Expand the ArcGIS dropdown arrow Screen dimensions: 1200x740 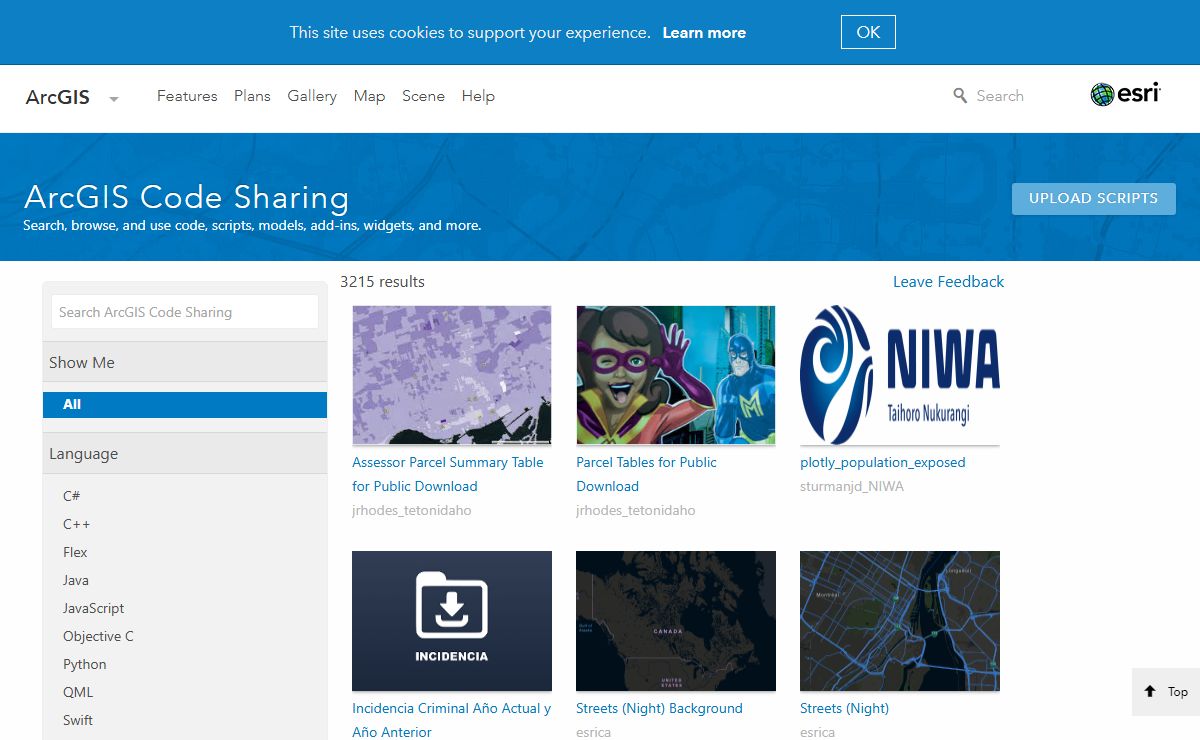(x=114, y=99)
